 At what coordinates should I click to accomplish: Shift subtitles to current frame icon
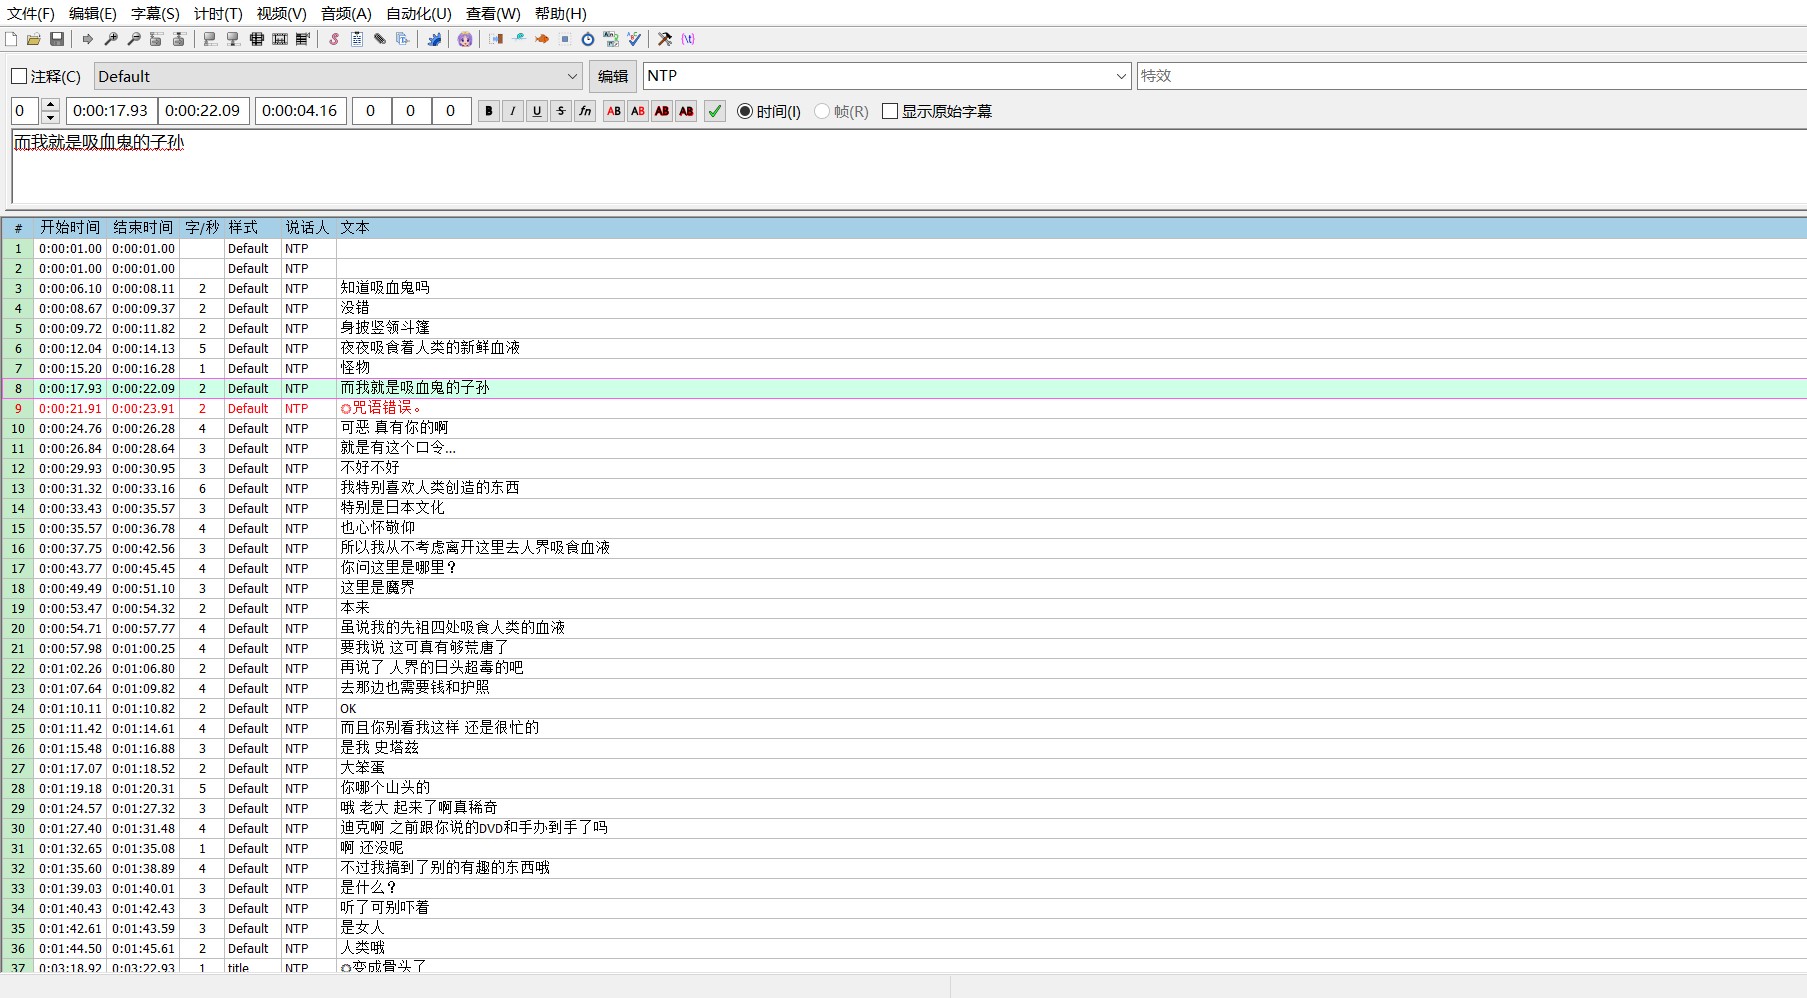click(x=303, y=39)
